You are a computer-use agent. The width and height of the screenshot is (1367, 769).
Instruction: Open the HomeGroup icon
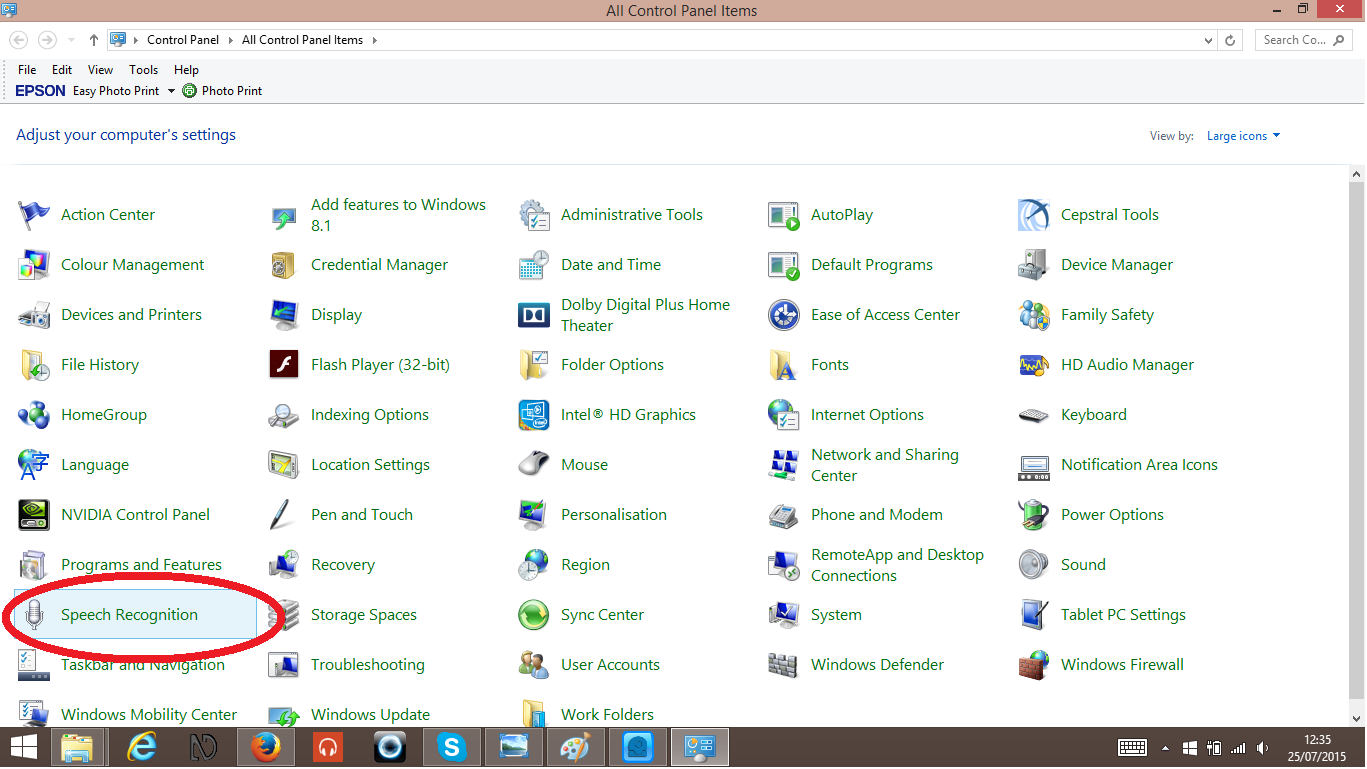(x=34, y=415)
